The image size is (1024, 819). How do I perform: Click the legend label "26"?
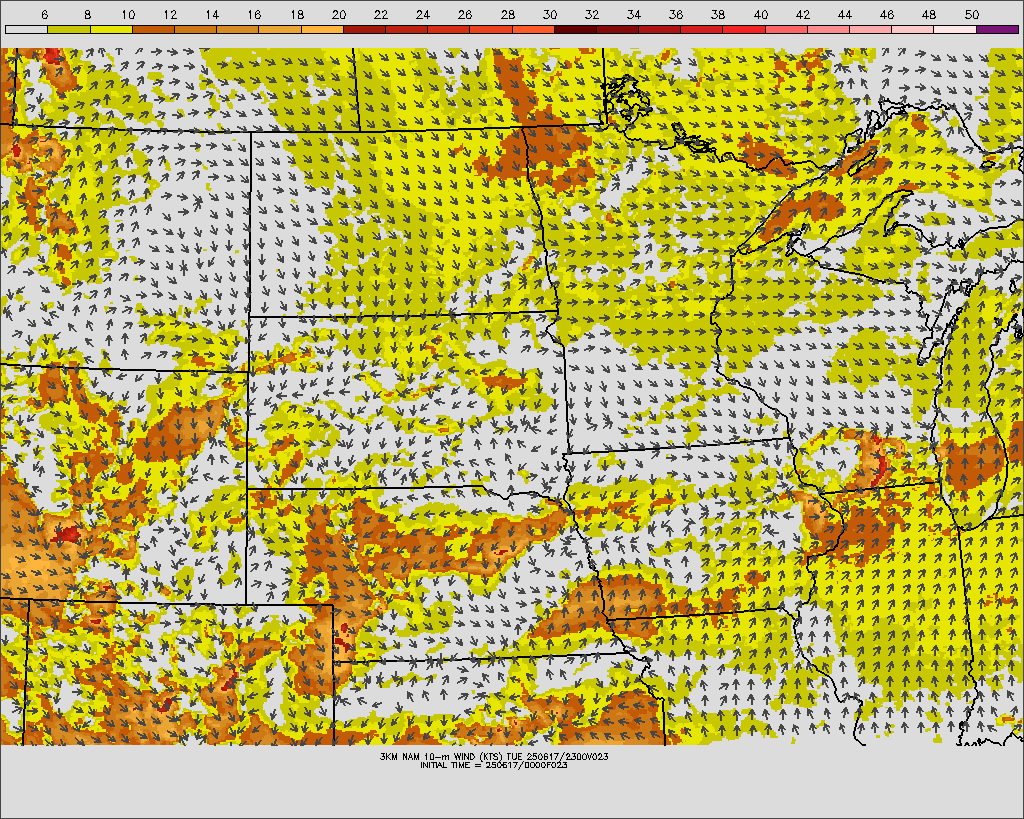[x=465, y=14]
